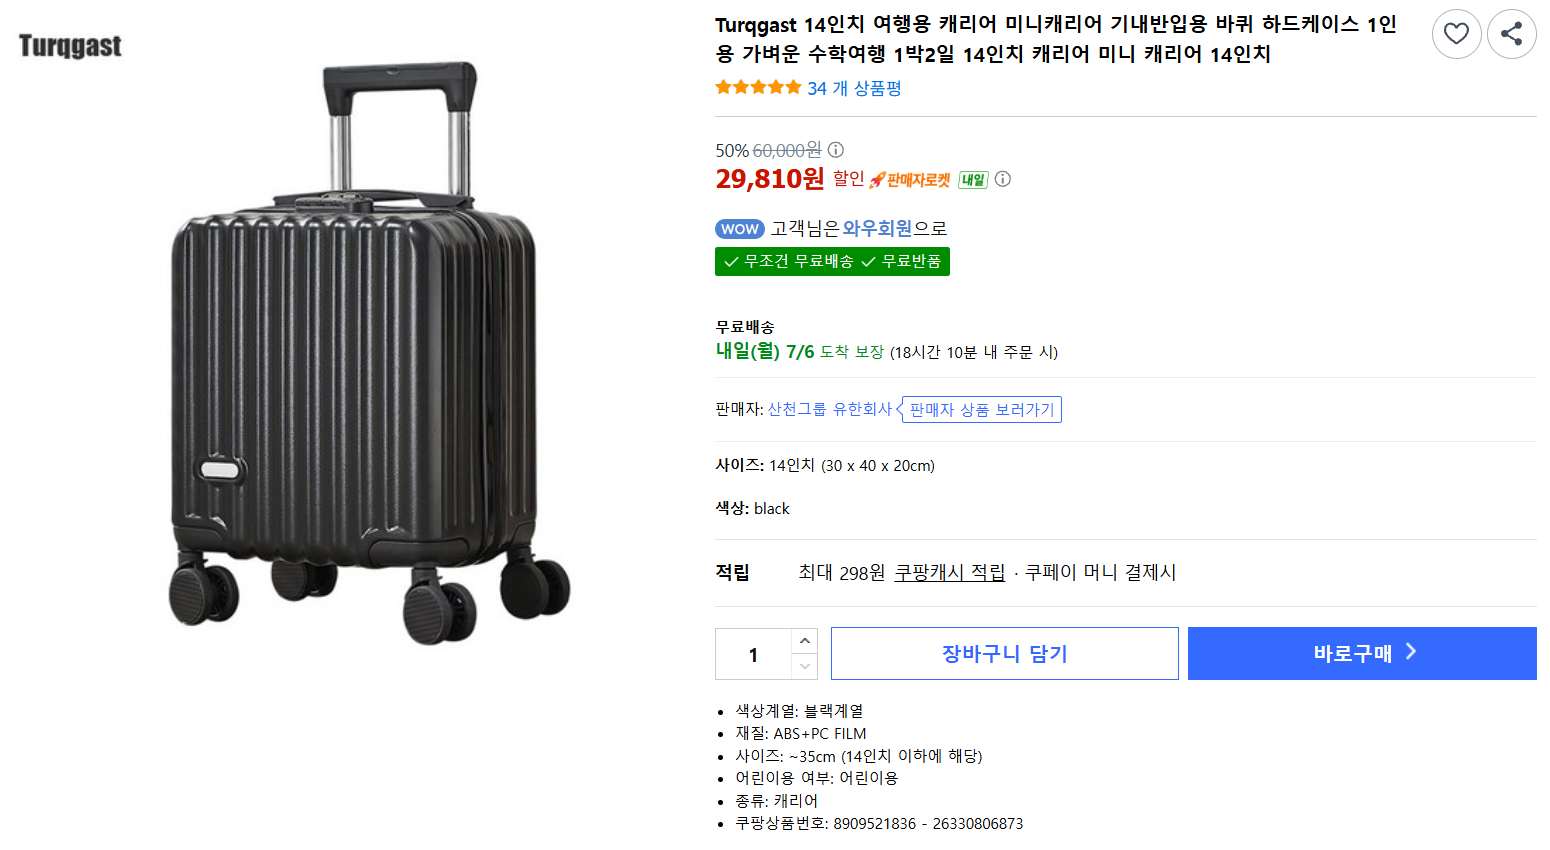Image resolution: width=1550 pixels, height=850 pixels.
Task: Click the info icon beside 내일 badge
Action: tap(1002, 179)
